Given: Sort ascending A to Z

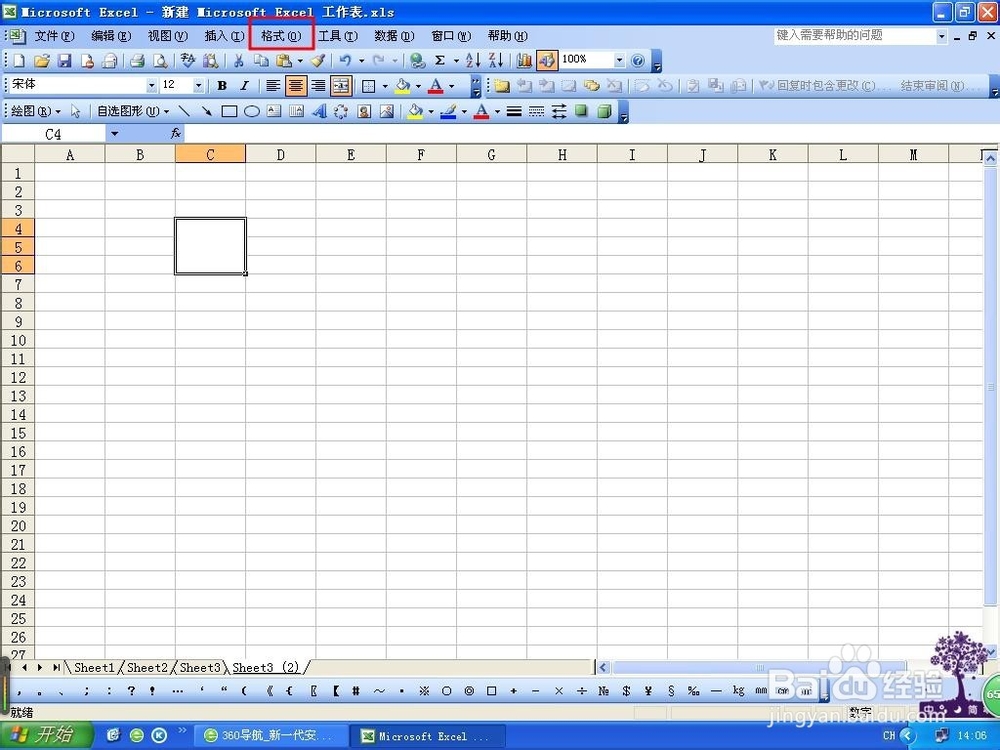Looking at the screenshot, I should (x=473, y=61).
